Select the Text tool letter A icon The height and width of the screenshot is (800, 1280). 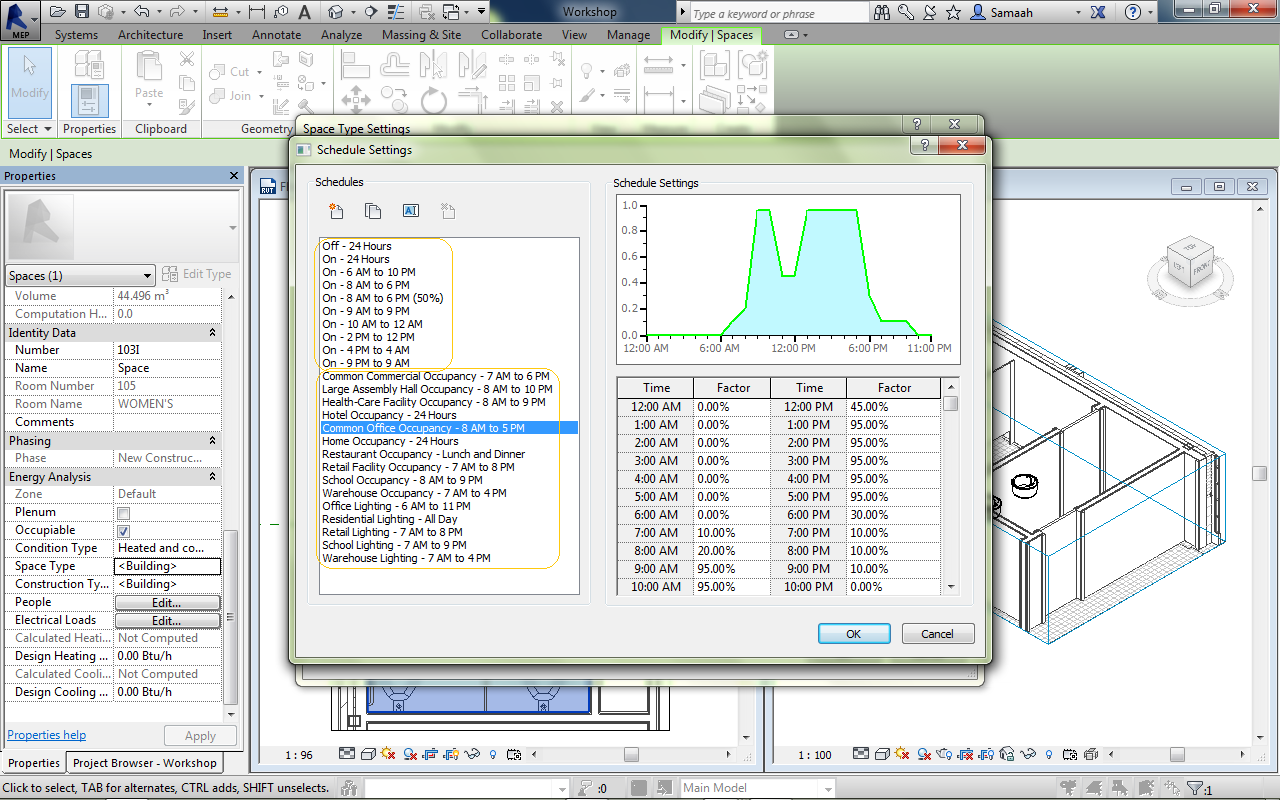pos(304,12)
